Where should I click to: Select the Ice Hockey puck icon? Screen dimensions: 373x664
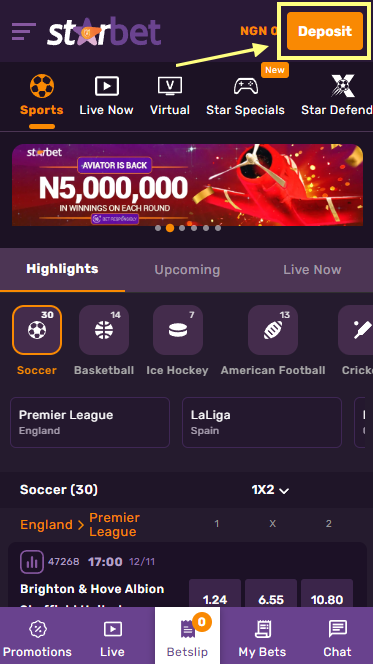(x=178, y=330)
